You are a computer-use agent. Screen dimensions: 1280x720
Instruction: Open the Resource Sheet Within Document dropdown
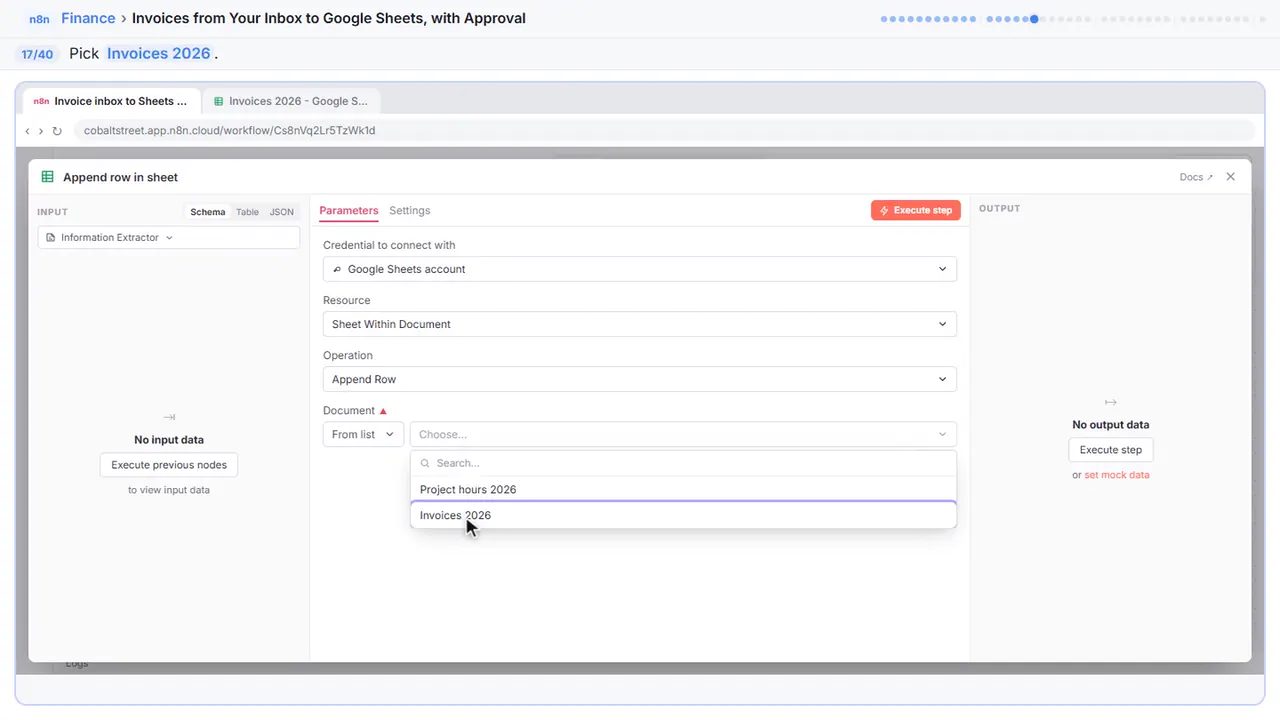(x=640, y=324)
